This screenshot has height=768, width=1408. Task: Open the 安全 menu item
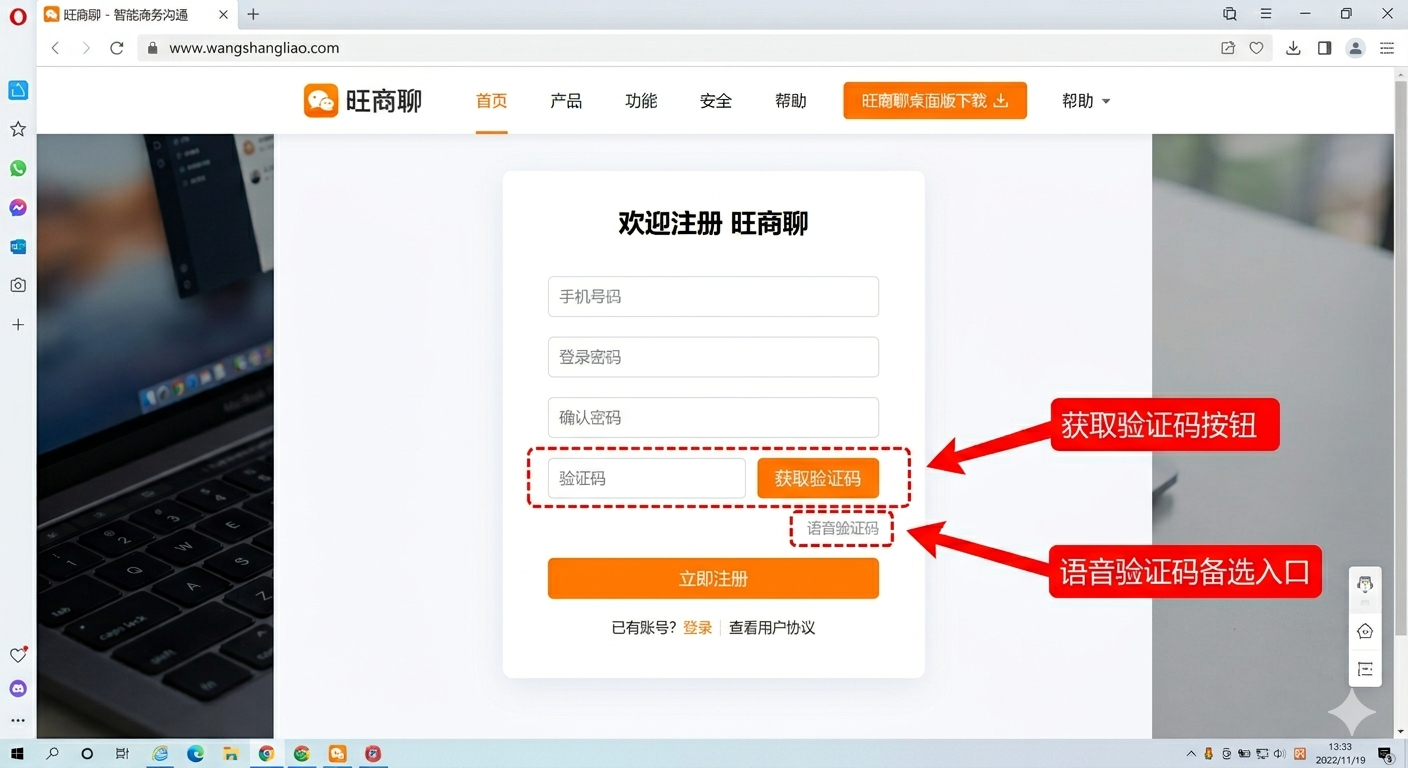click(x=716, y=100)
